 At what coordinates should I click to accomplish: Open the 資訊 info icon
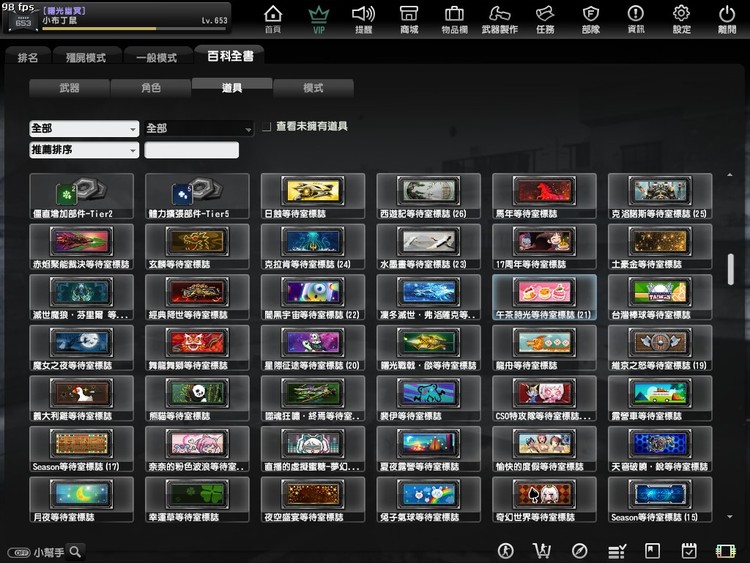636,19
